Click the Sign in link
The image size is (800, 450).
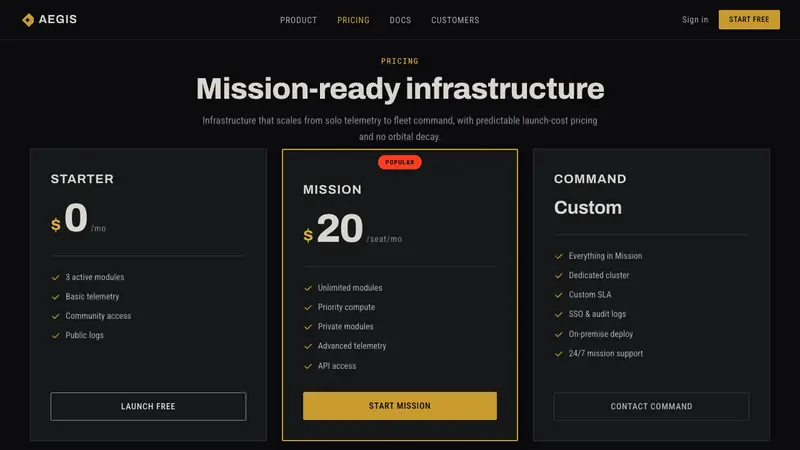[x=695, y=19]
